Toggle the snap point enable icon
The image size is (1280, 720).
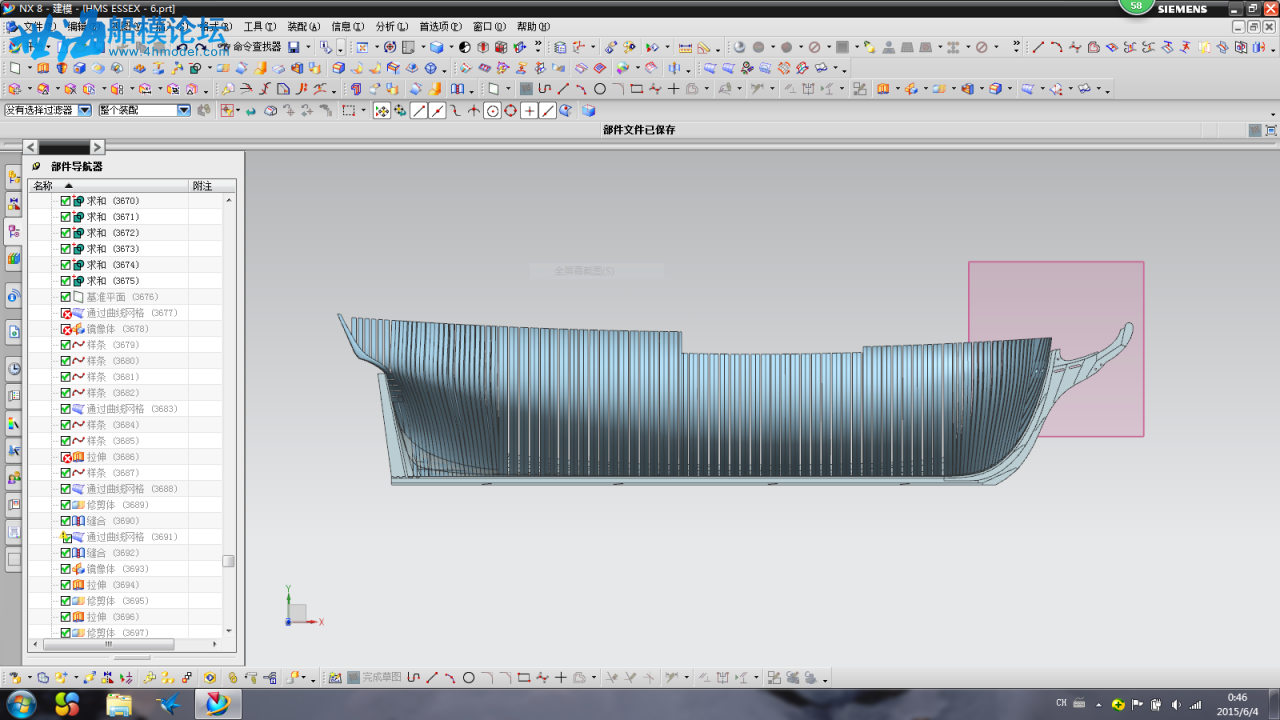381,111
